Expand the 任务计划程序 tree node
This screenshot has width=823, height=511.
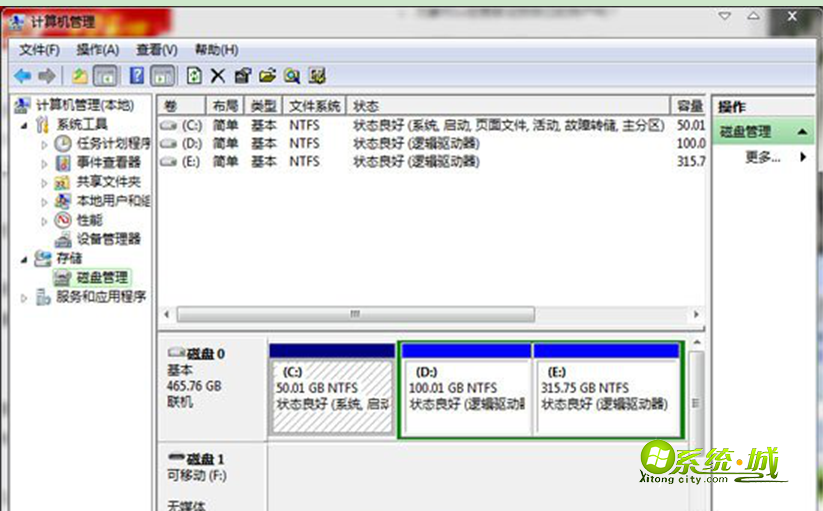pyautogui.click(x=44, y=144)
